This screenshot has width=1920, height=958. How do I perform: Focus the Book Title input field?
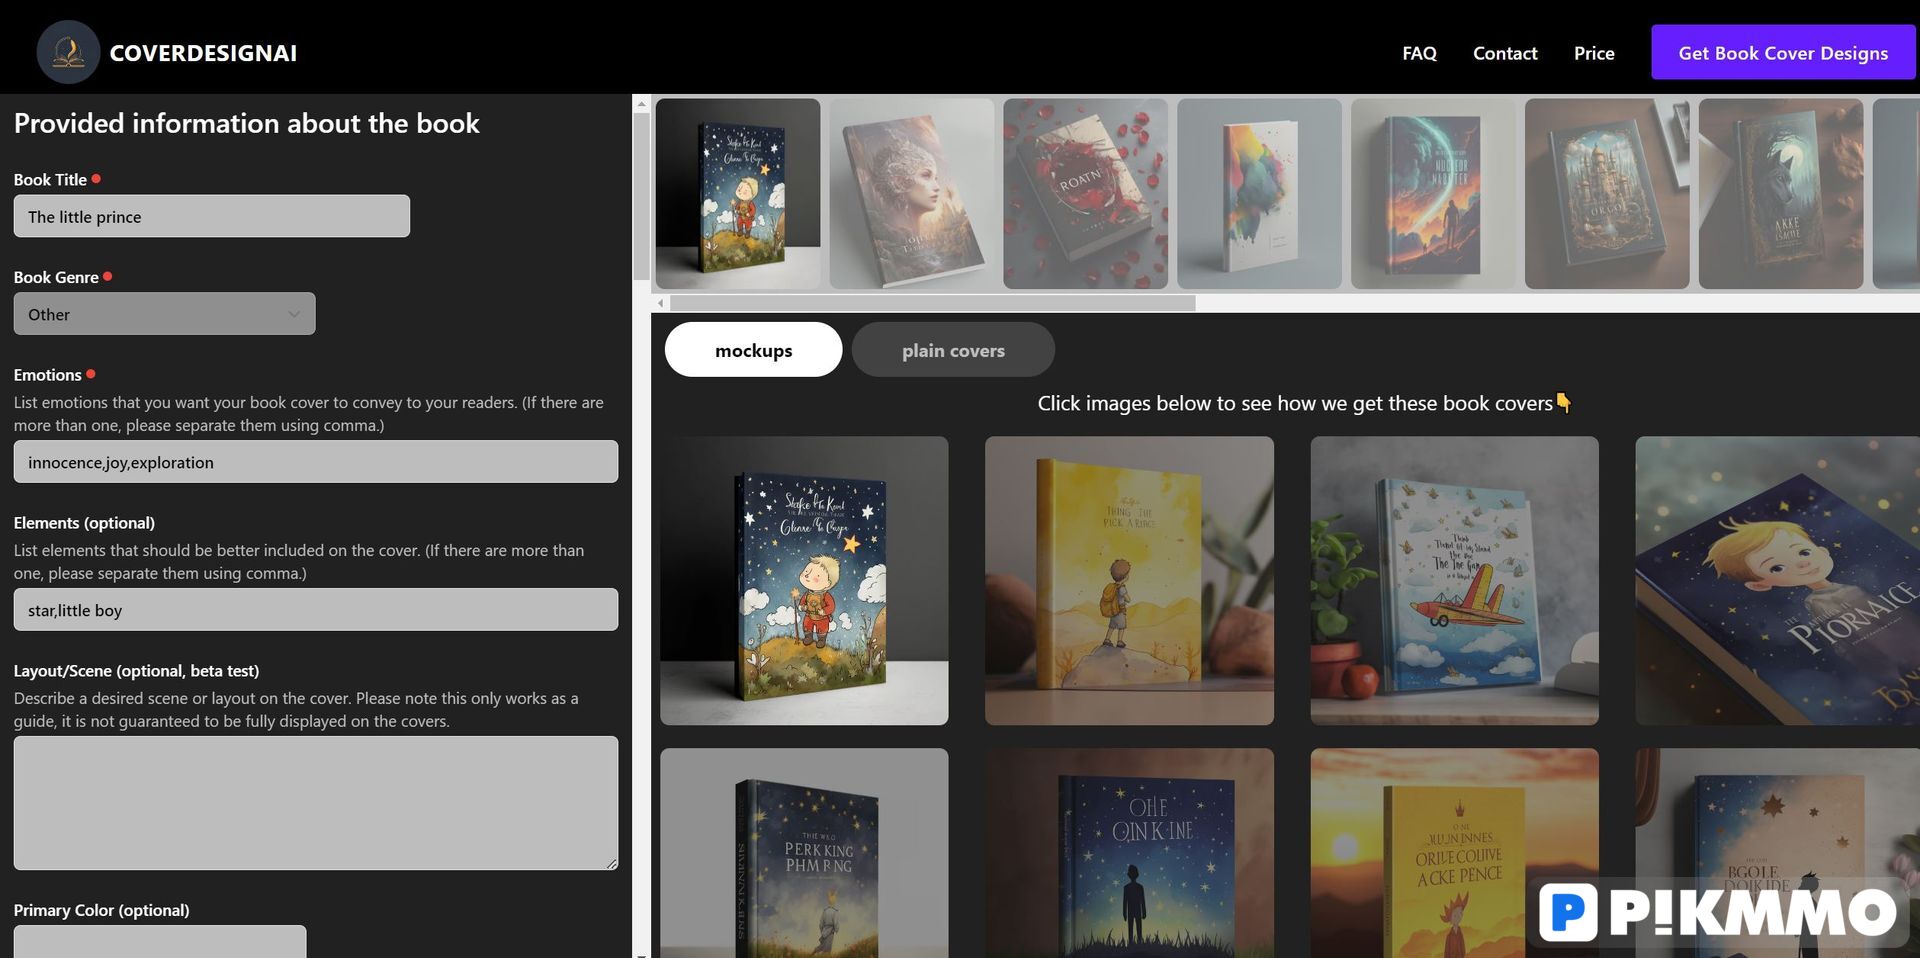[212, 216]
